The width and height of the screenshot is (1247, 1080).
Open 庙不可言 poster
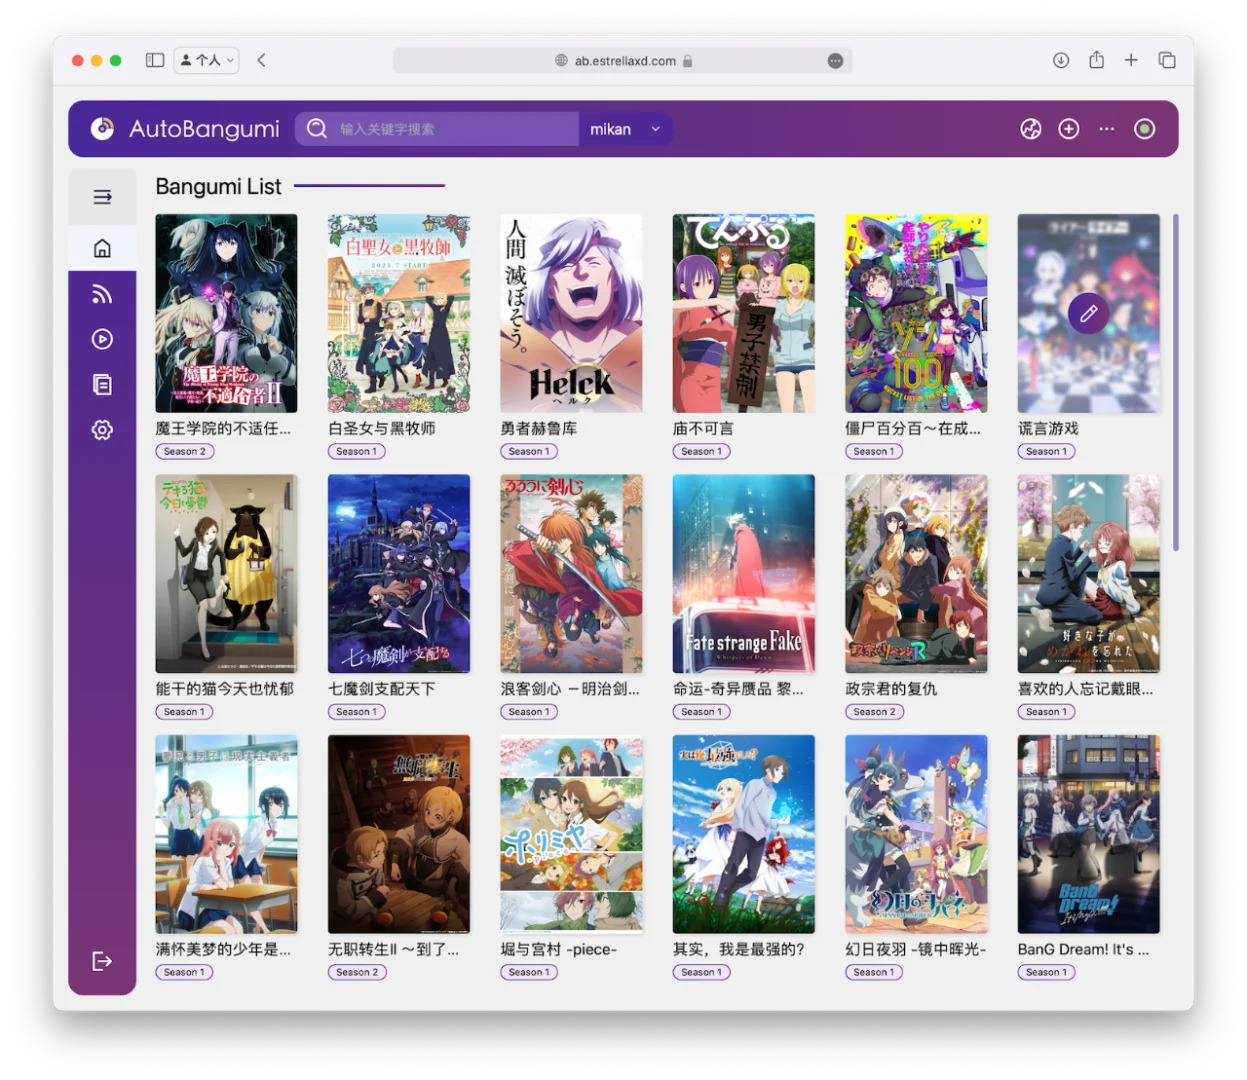click(744, 313)
